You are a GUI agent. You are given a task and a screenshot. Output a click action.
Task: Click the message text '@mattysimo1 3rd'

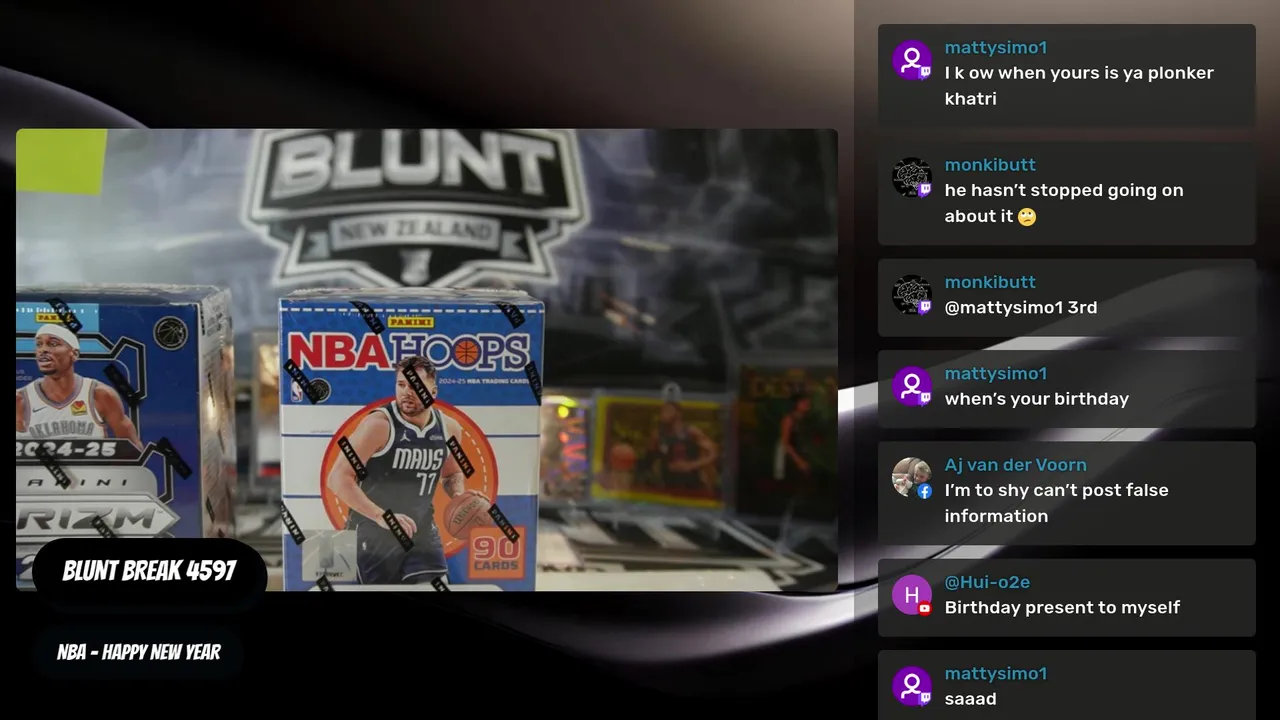click(1021, 308)
